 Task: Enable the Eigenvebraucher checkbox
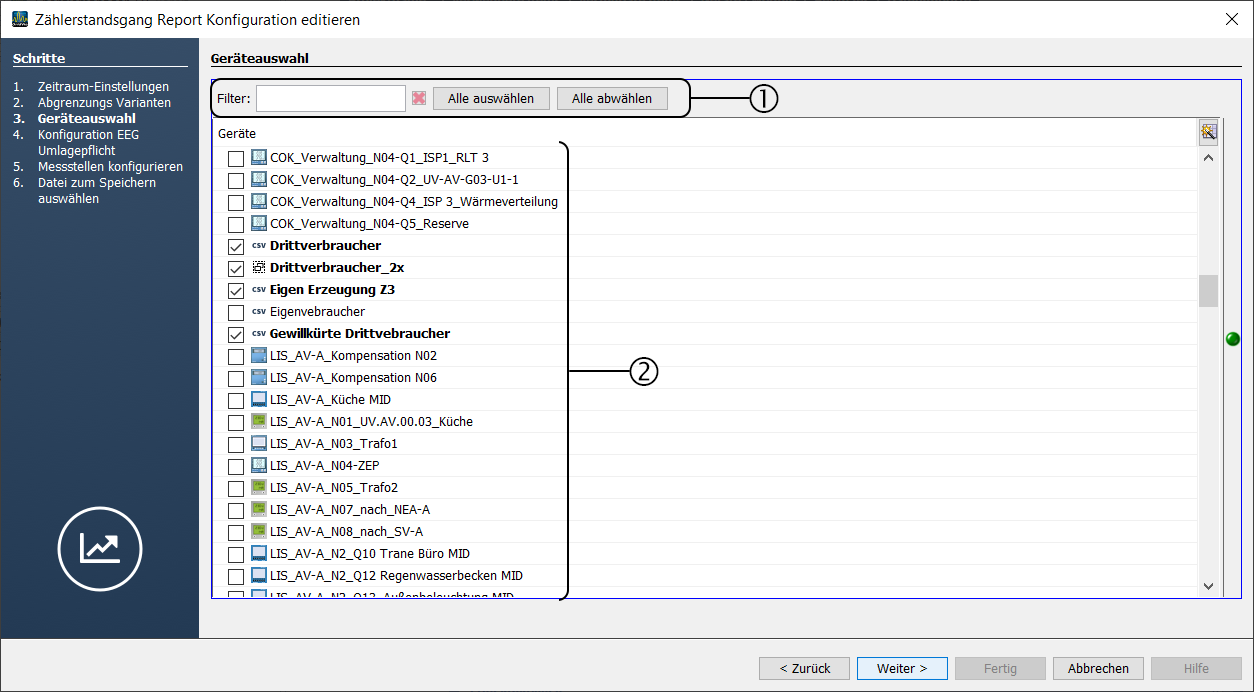coord(236,312)
